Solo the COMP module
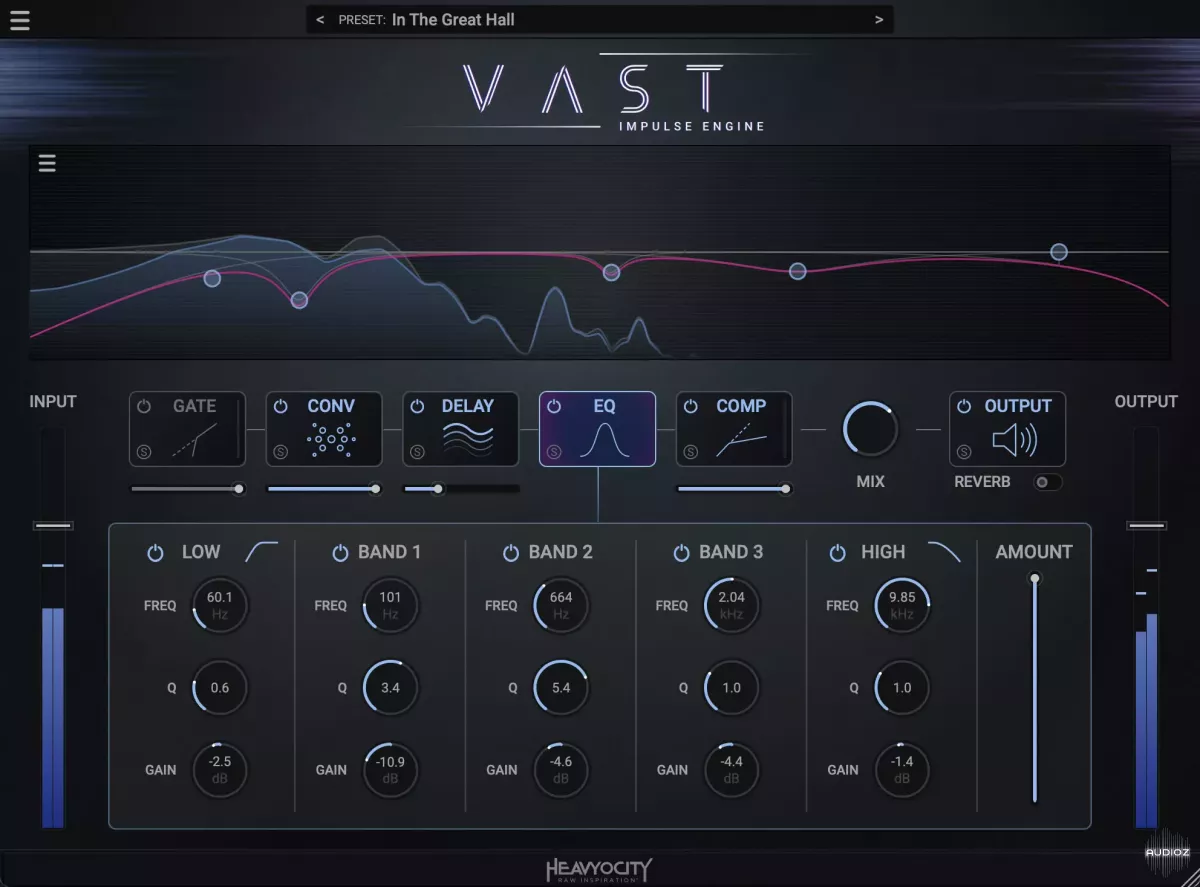This screenshot has height=887, width=1200. click(x=691, y=452)
